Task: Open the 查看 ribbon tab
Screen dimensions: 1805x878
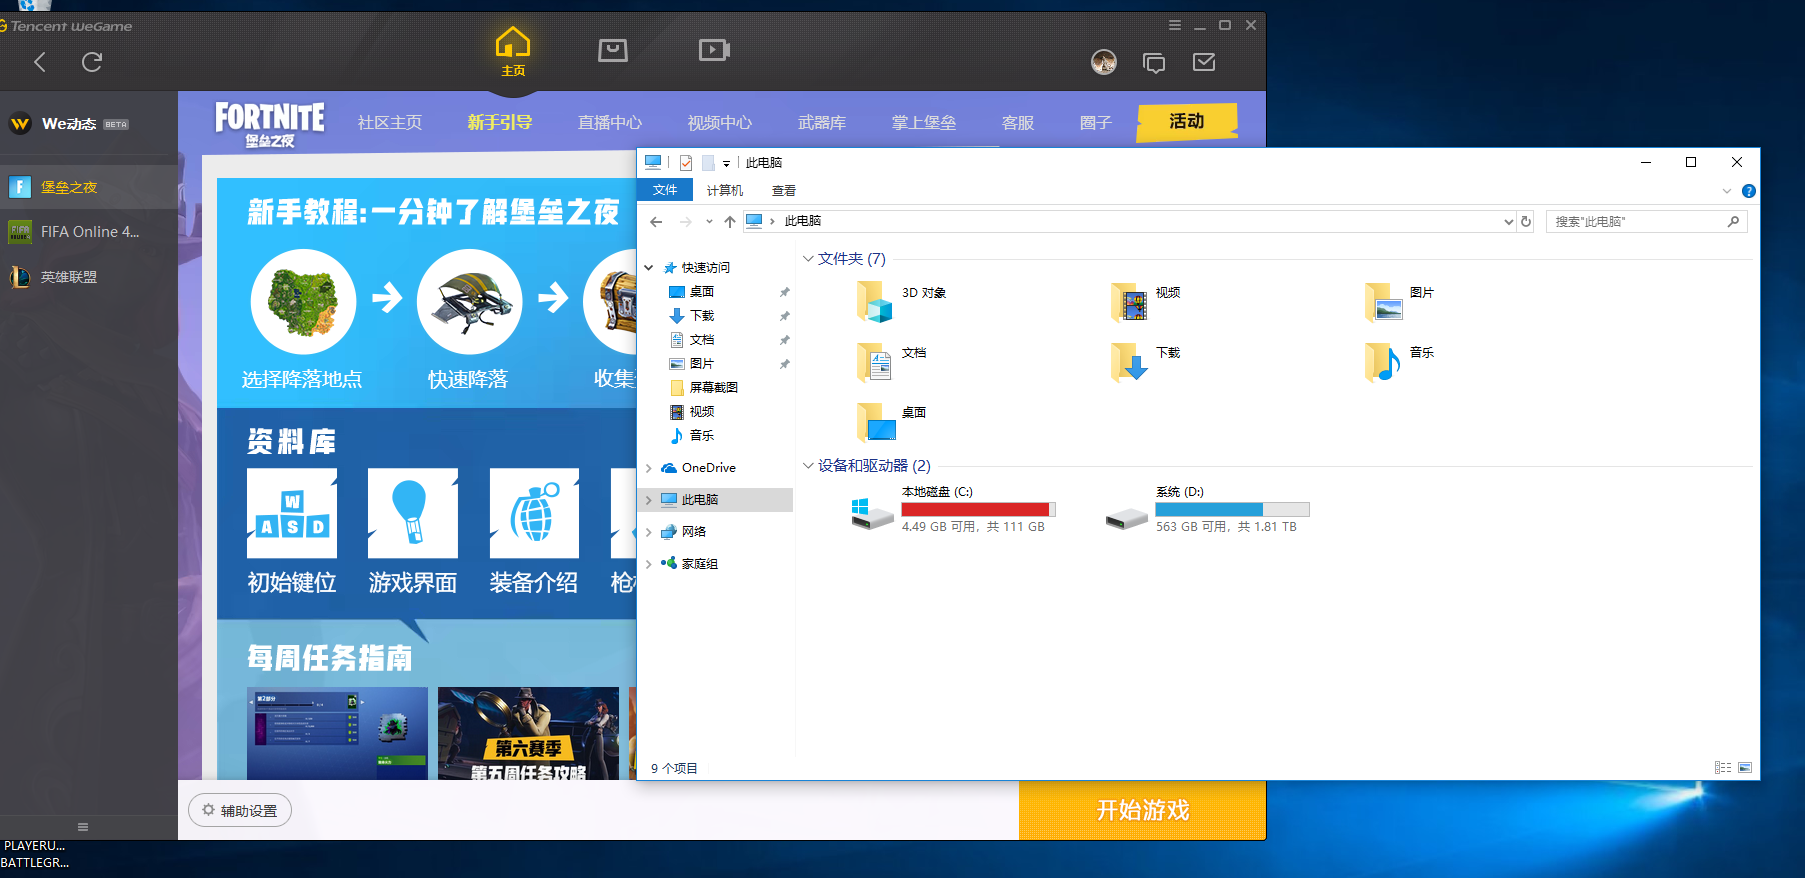Action: pos(783,191)
